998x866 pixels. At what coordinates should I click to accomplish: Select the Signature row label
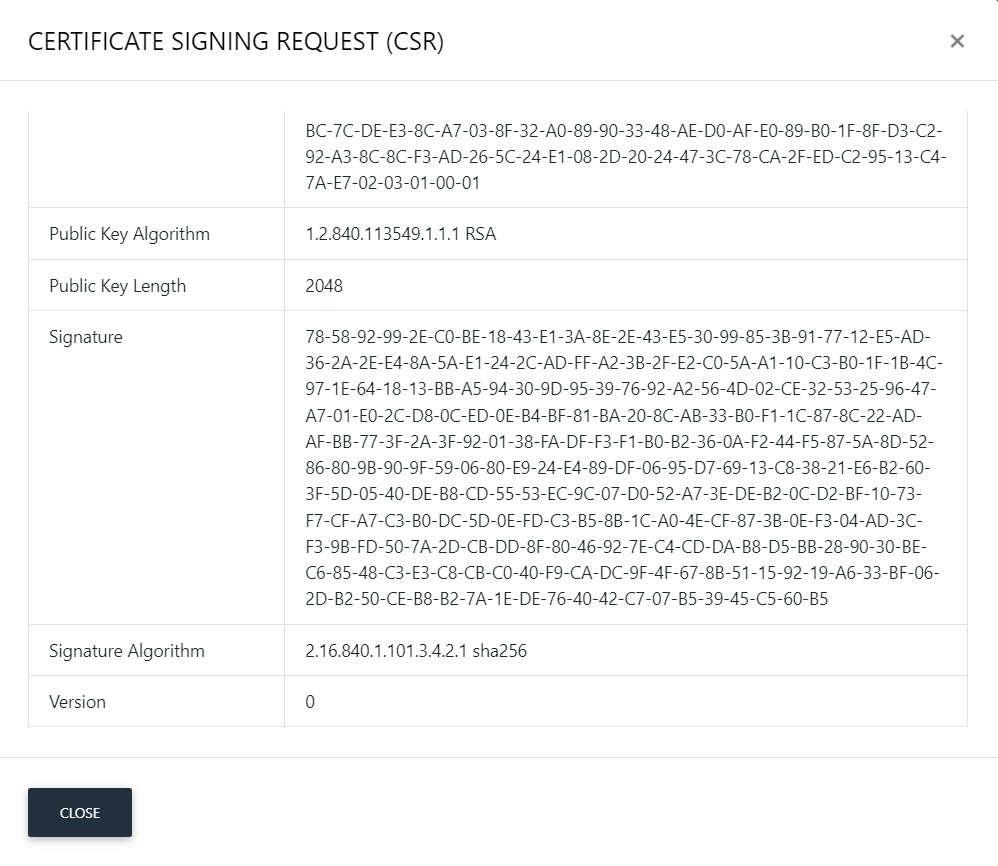(x=86, y=337)
